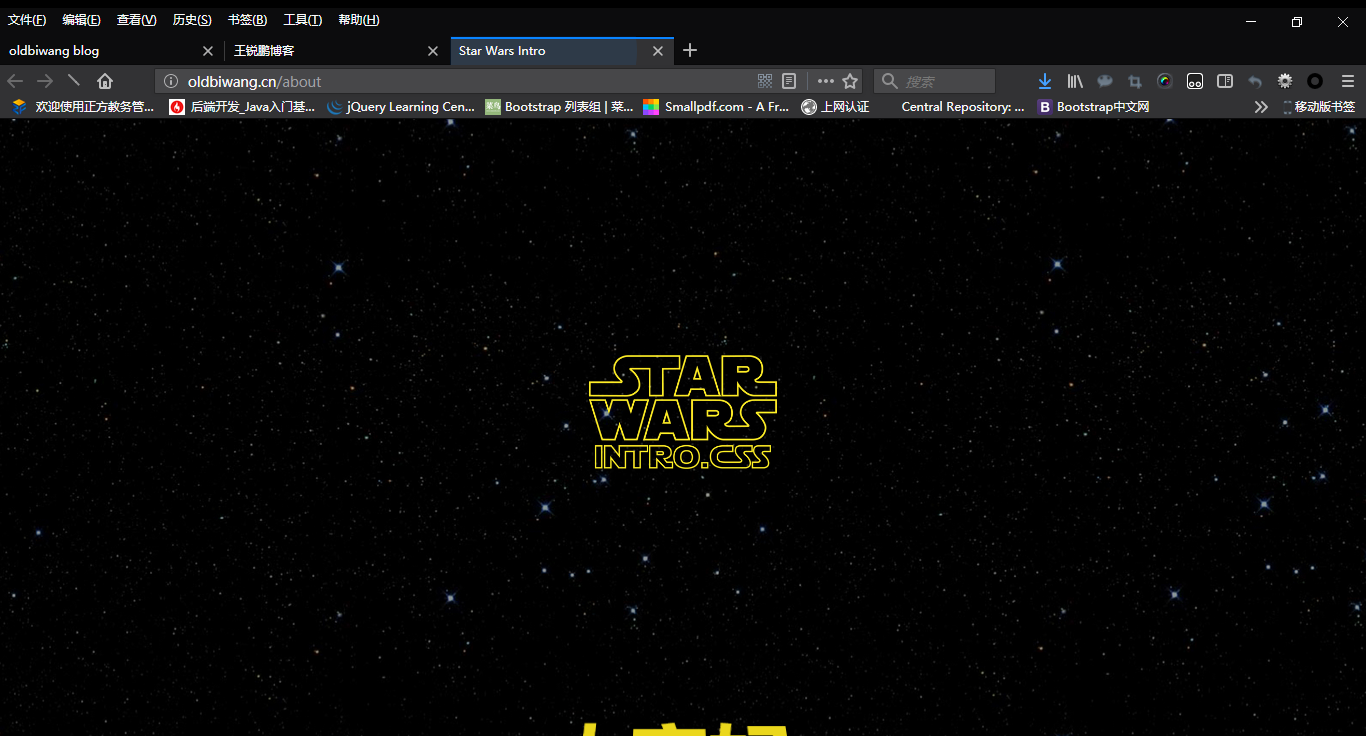Open the 工具(T) menu
The height and width of the screenshot is (736, 1366).
click(302, 20)
